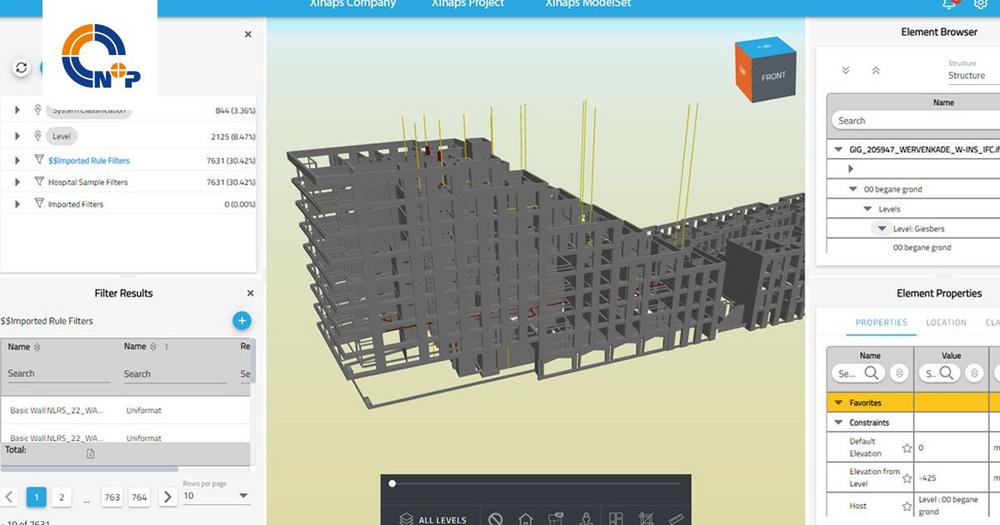Expand the System Classification filter row
This screenshot has height=525, width=1000.
tap(17, 110)
